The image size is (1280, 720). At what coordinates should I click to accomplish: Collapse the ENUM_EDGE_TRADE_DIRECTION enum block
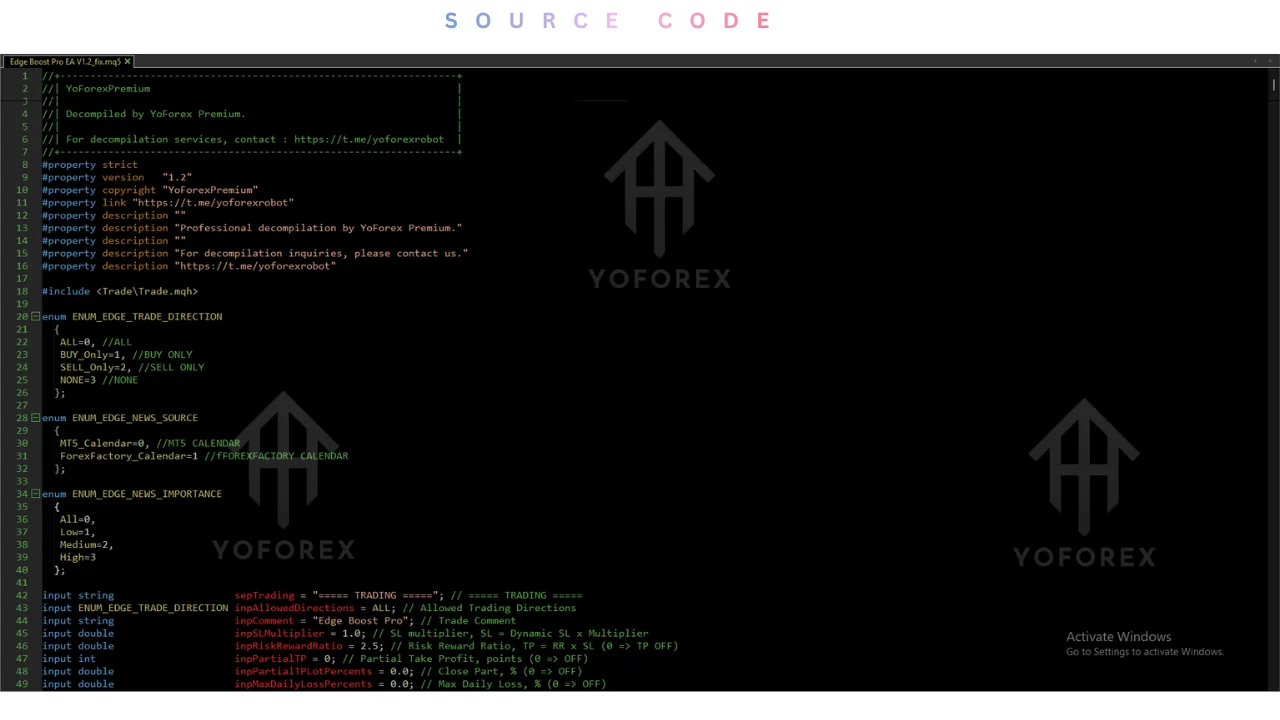(x=36, y=317)
